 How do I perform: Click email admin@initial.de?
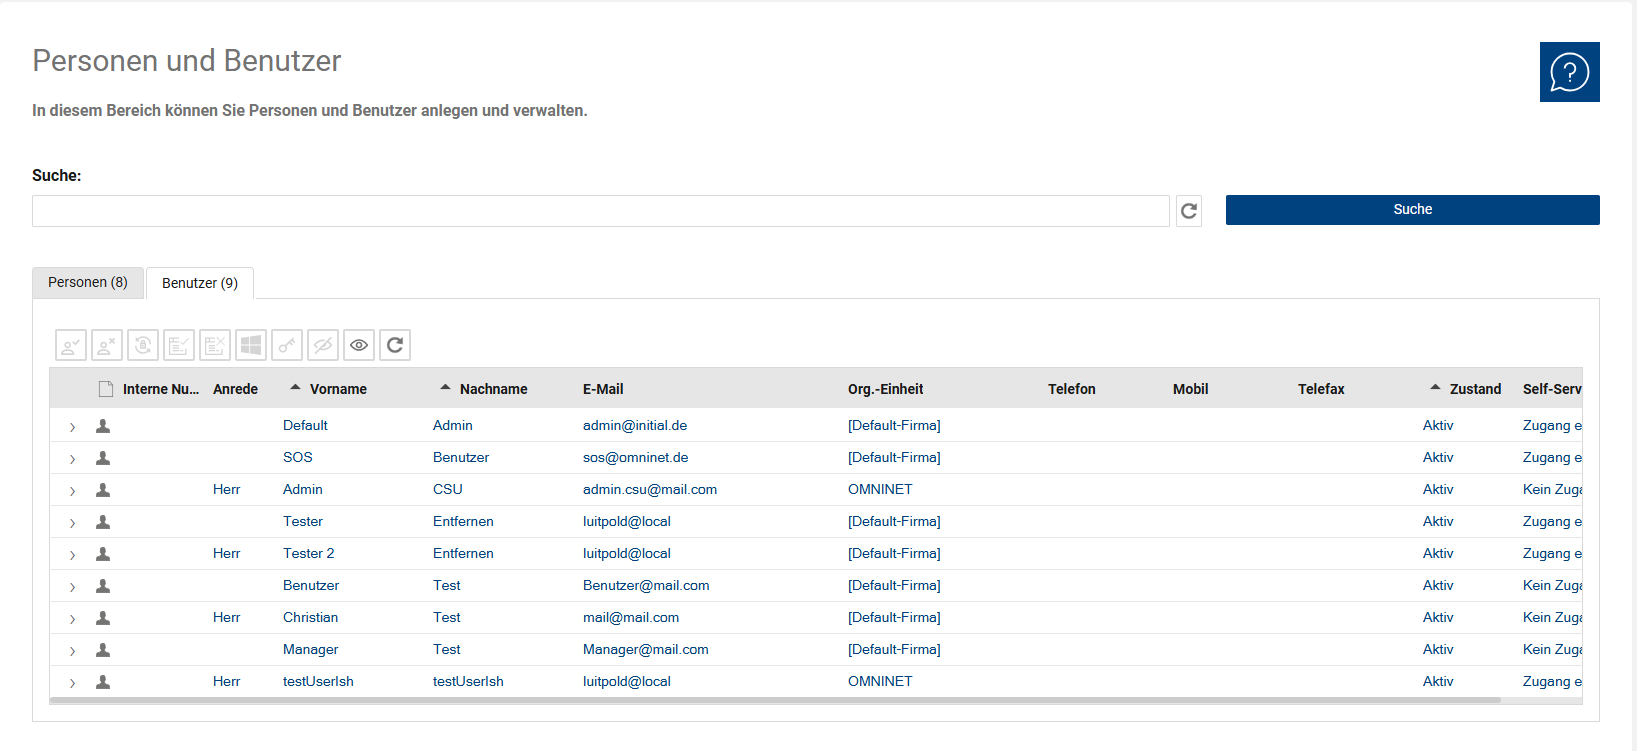pos(635,425)
